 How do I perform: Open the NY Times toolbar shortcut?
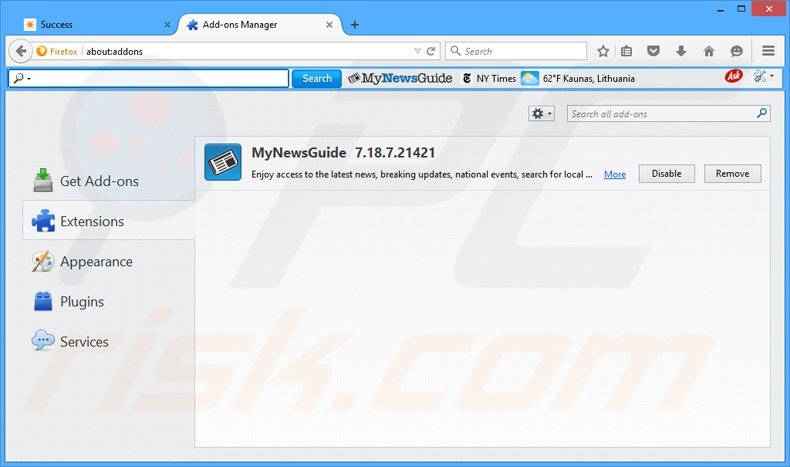click(489, 79)
